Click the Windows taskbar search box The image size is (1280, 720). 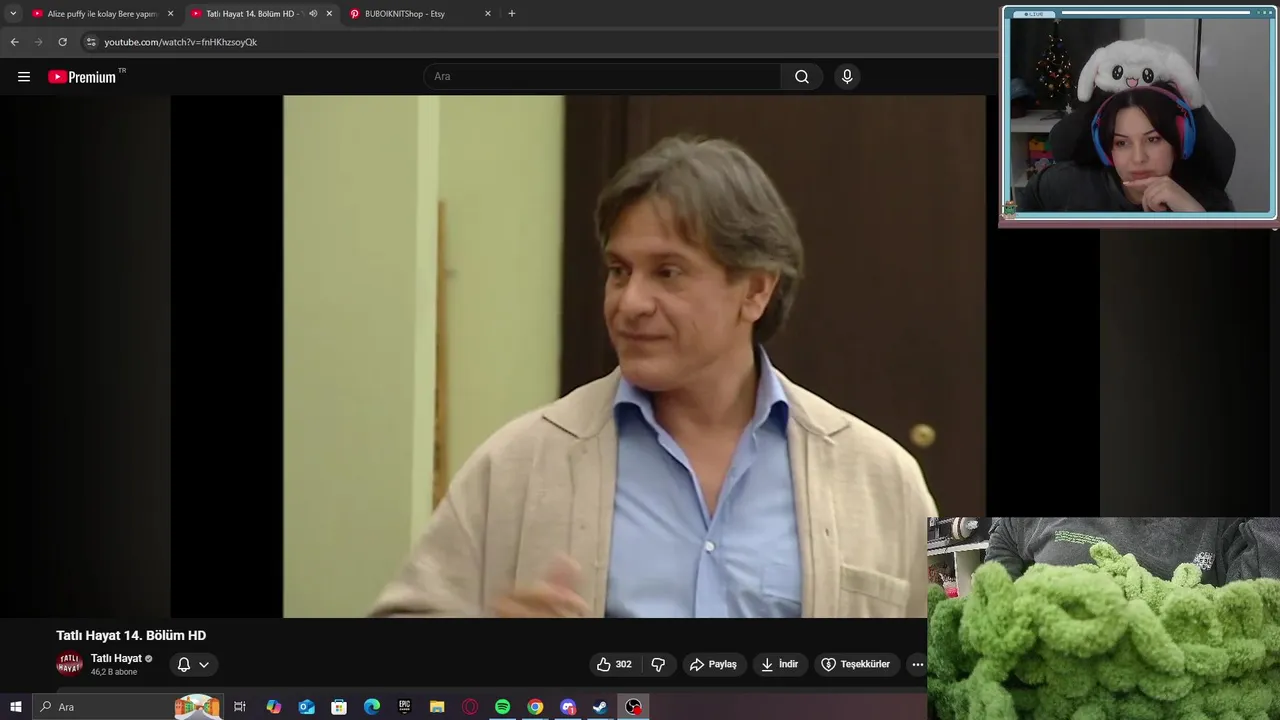127,707
